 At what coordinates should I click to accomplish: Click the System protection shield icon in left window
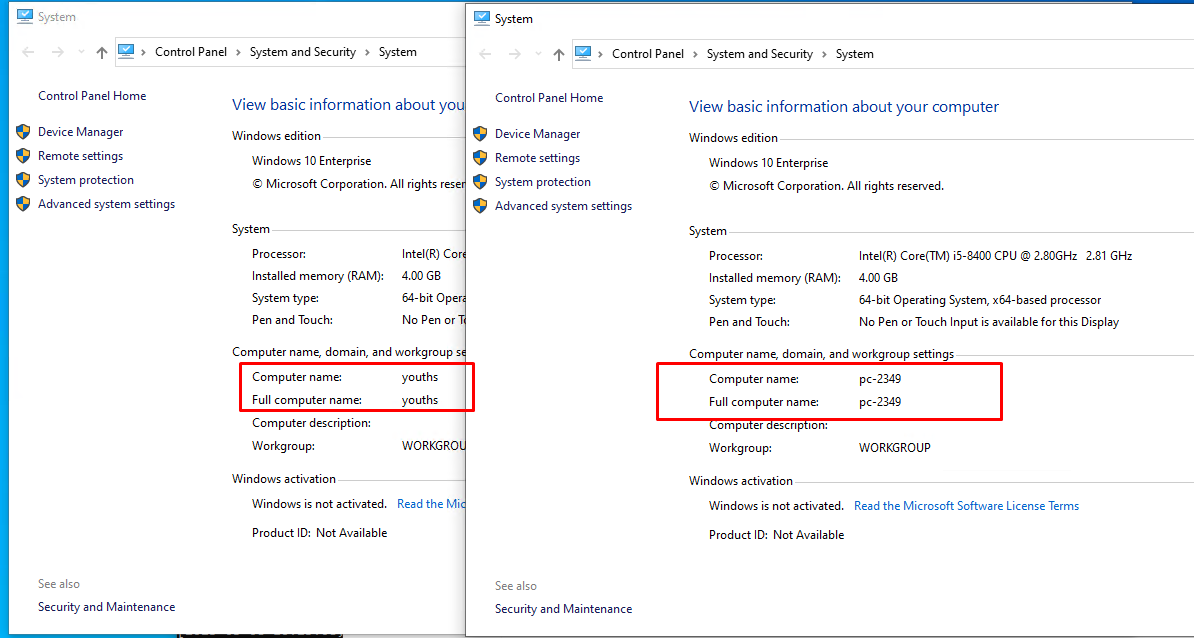[23, 180]
